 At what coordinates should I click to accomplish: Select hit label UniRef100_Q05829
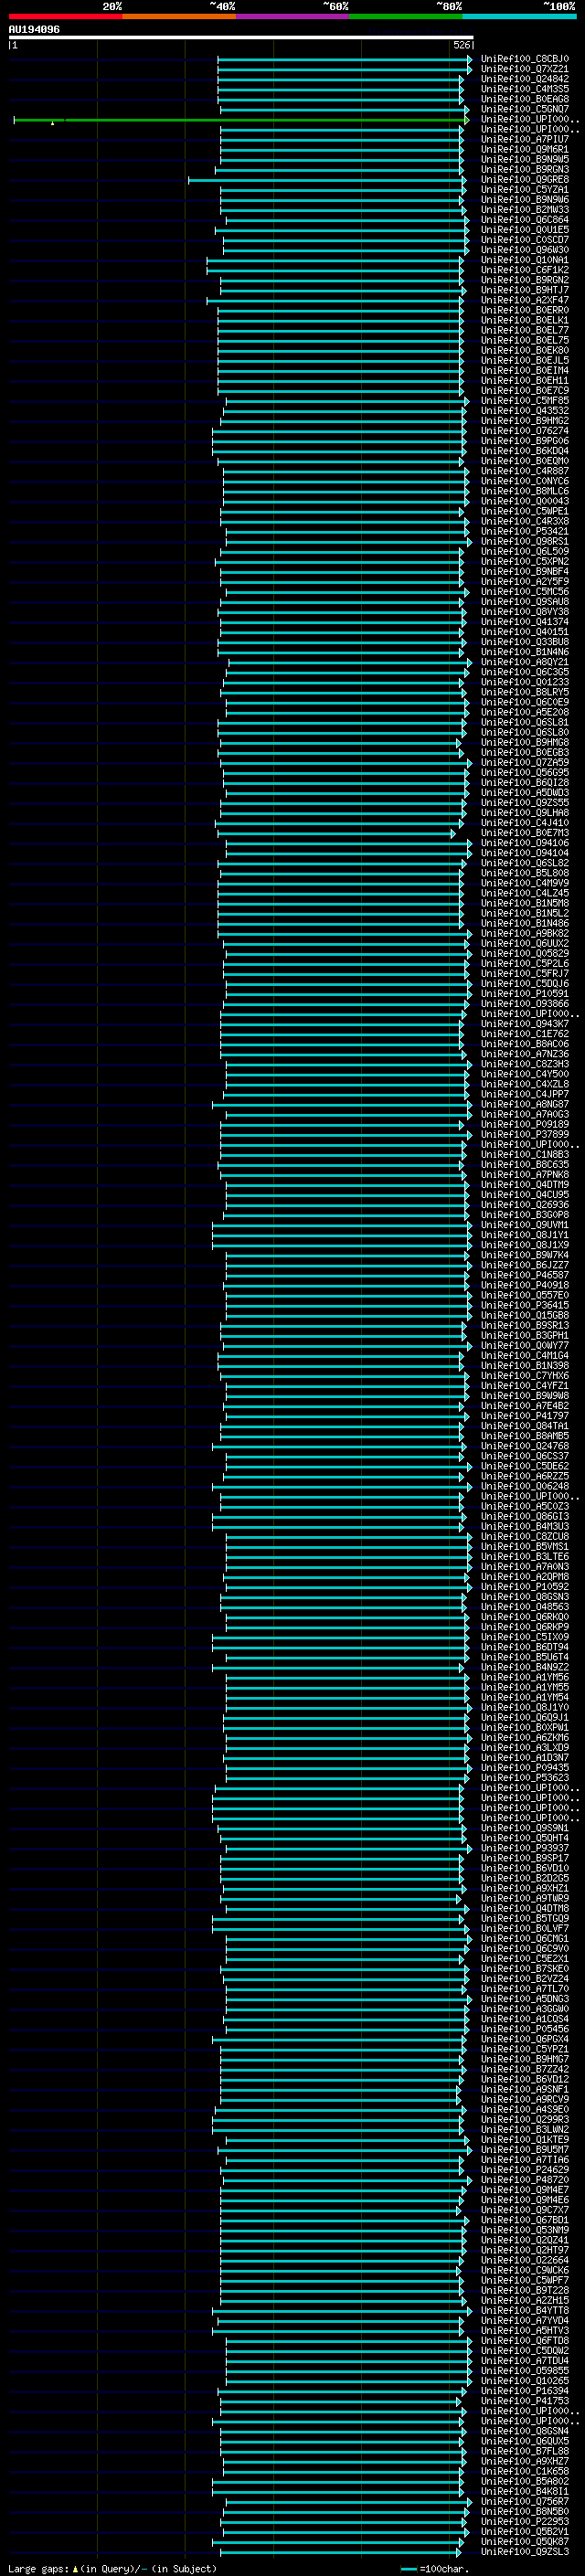pos(524,953)
